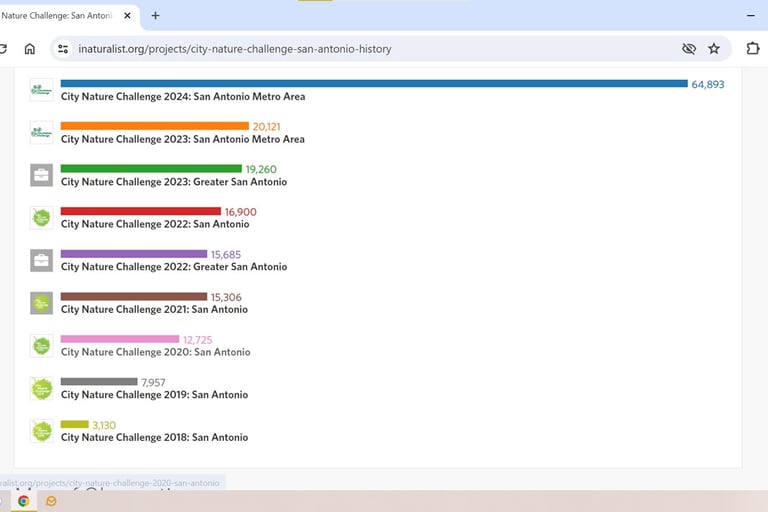The width and height of the screenshot is (768, 512).
Task: Open City Nature Challenge 2021: San Antonio link
Action: pyautogui.click(x=154, y=310)
